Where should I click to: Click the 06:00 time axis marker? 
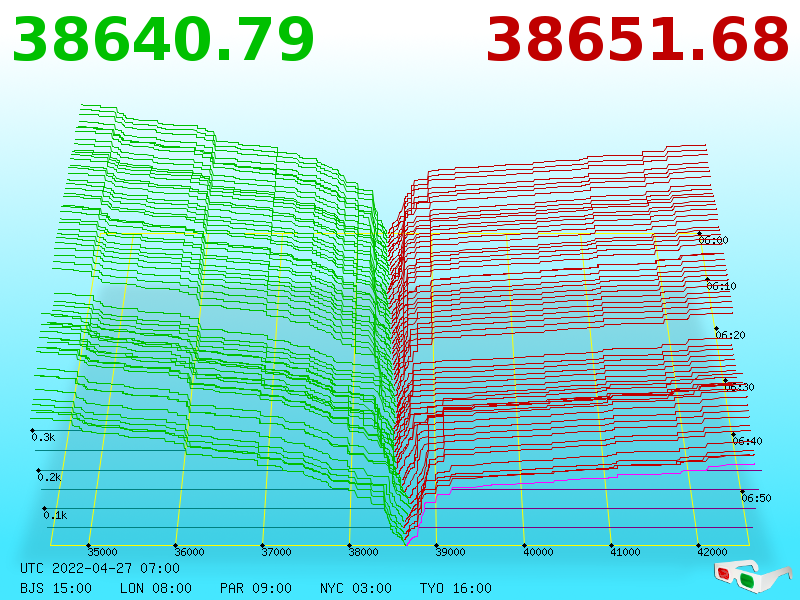tap(713, 240)
